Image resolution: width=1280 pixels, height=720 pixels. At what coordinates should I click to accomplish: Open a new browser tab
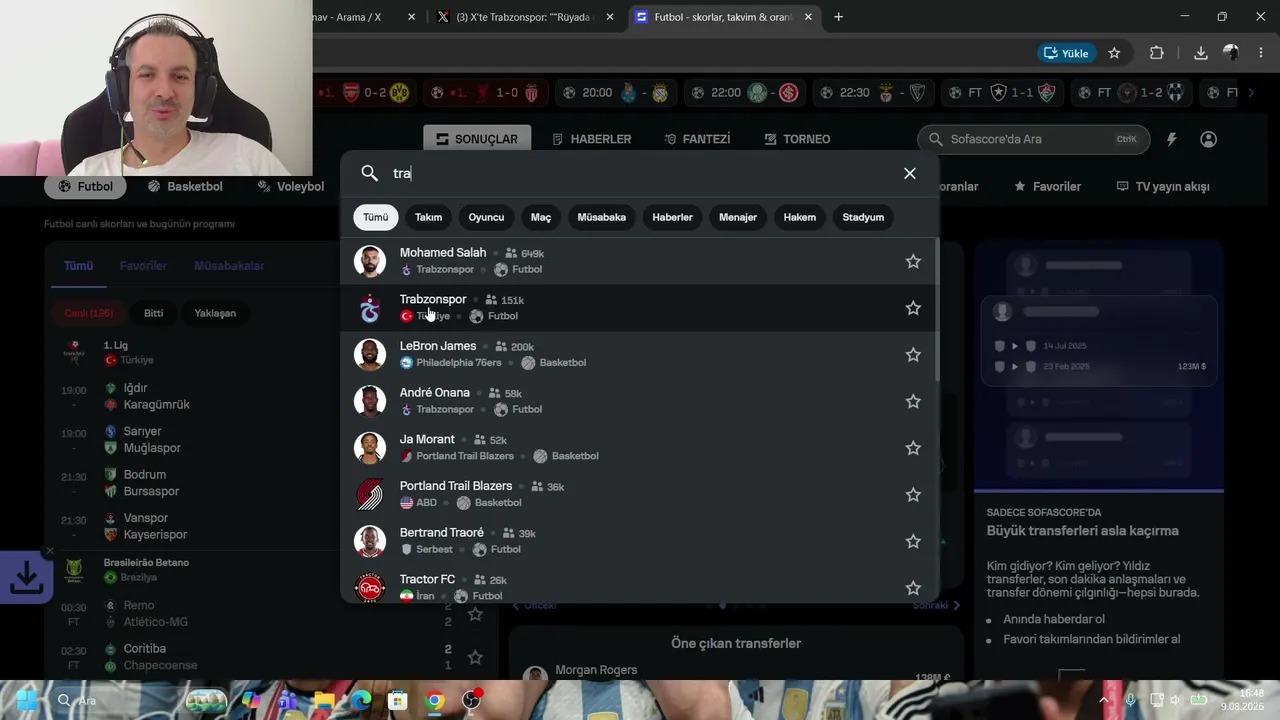click(838, 17)
